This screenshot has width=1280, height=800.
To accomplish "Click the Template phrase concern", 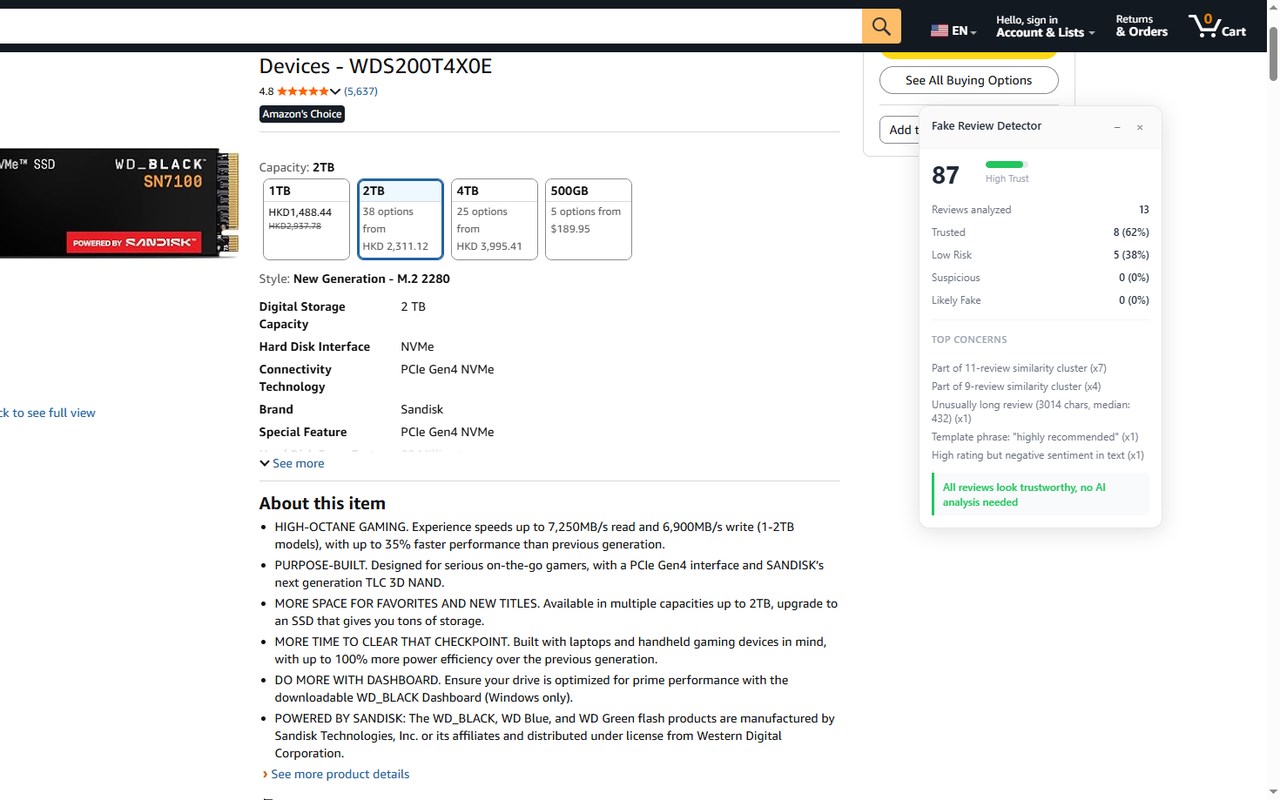I will [1035, 437].
